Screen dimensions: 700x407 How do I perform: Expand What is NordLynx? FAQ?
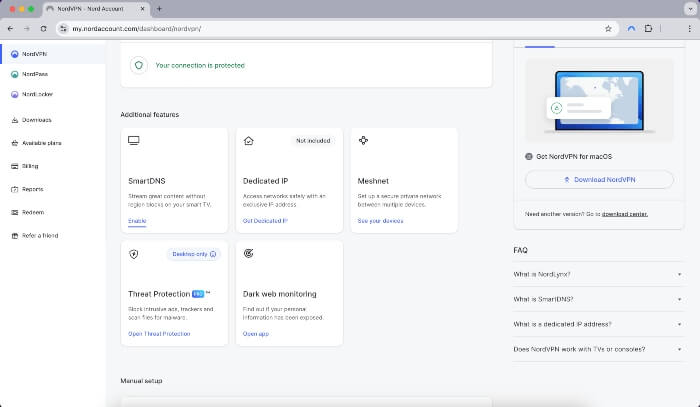coord(598,274)
